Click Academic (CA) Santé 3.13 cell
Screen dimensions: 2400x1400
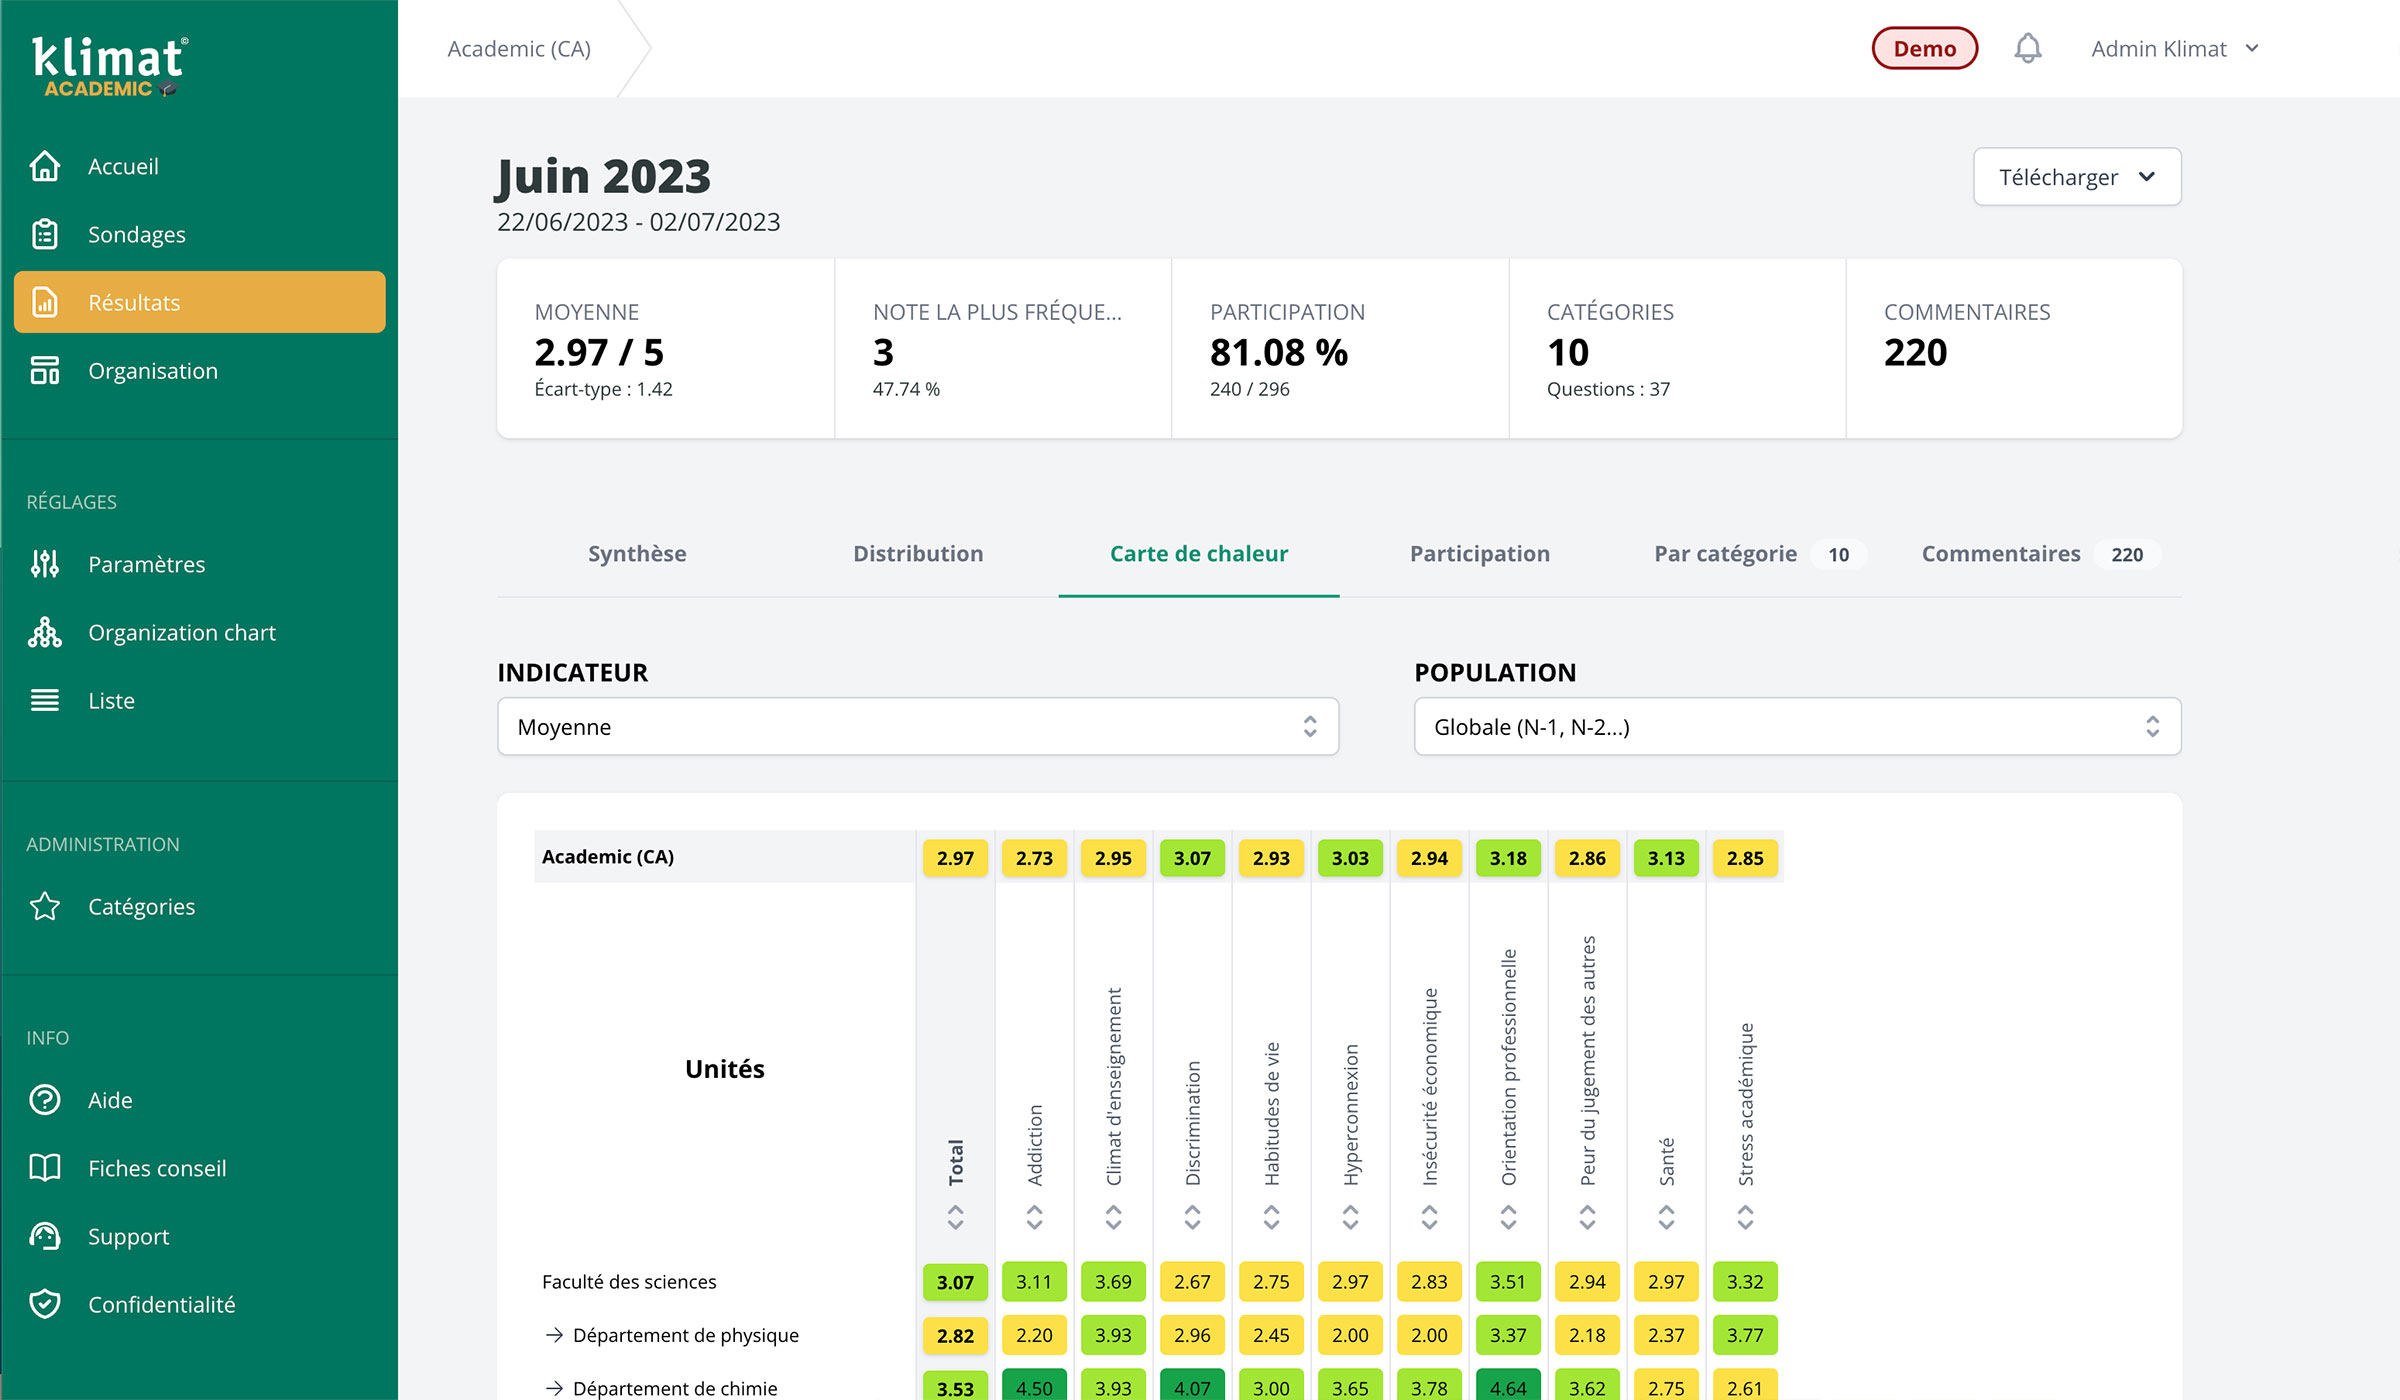click(1667, 858)
